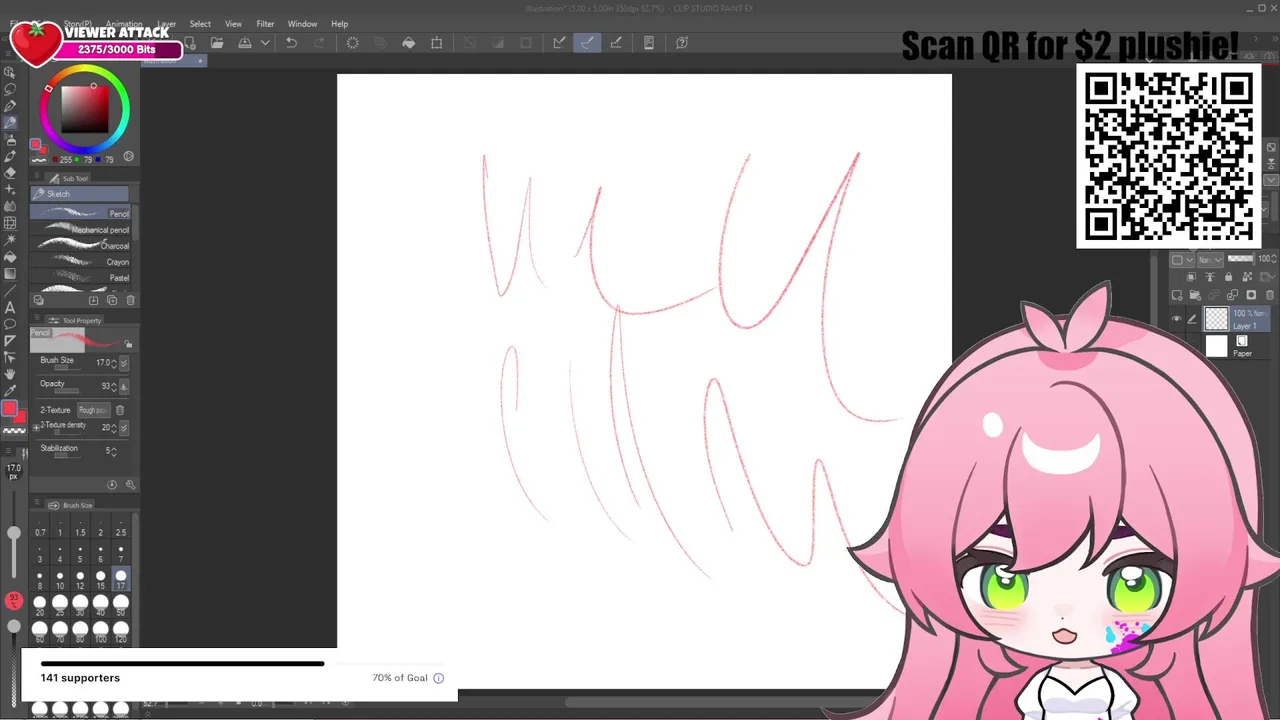Image resolution: width=1280 pixels, height=720 pixels.
Task: Open the Help menu
Action: (340, 24)
